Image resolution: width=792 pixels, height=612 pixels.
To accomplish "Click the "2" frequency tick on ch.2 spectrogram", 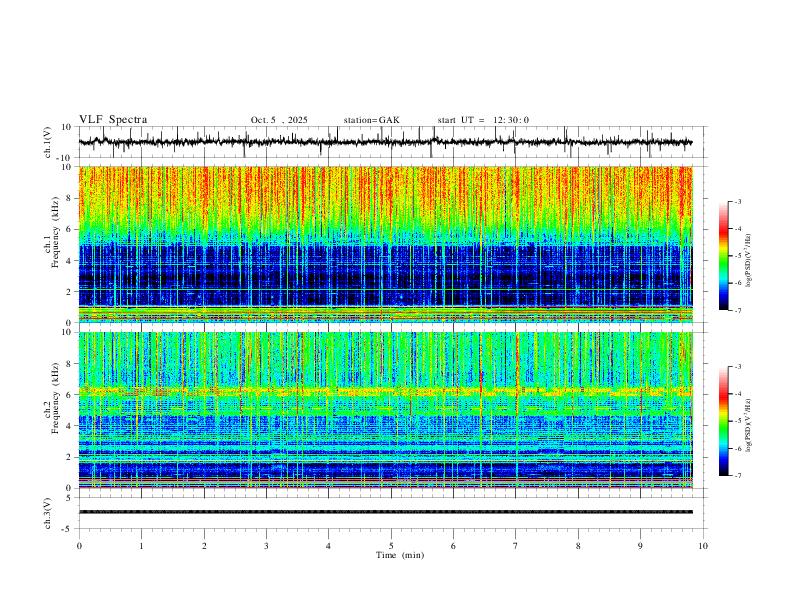I will [x=70, y=457].
